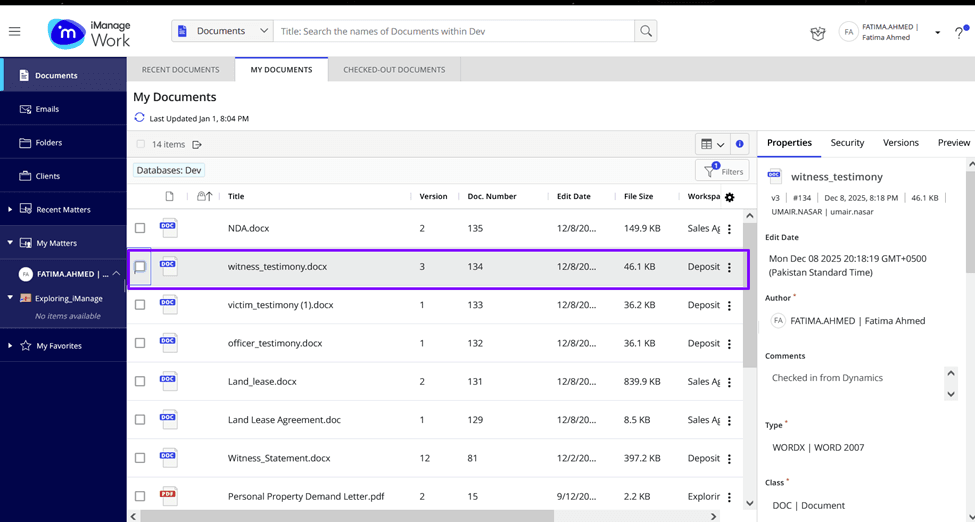Image resolution: width=975 pixels, height=522 pixels.
Task: Open the Versions tab
Action: (x=900, y=143)
